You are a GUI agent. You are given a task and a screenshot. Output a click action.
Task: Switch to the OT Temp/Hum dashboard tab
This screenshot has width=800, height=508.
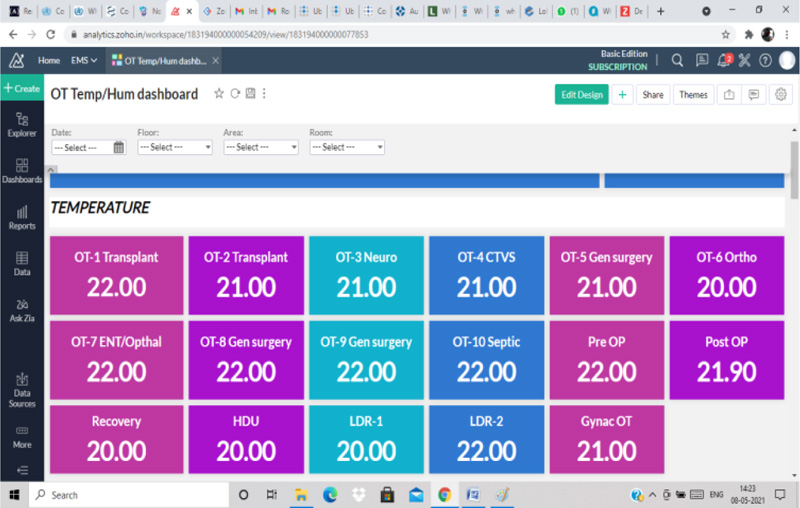[x=158, y=60]
